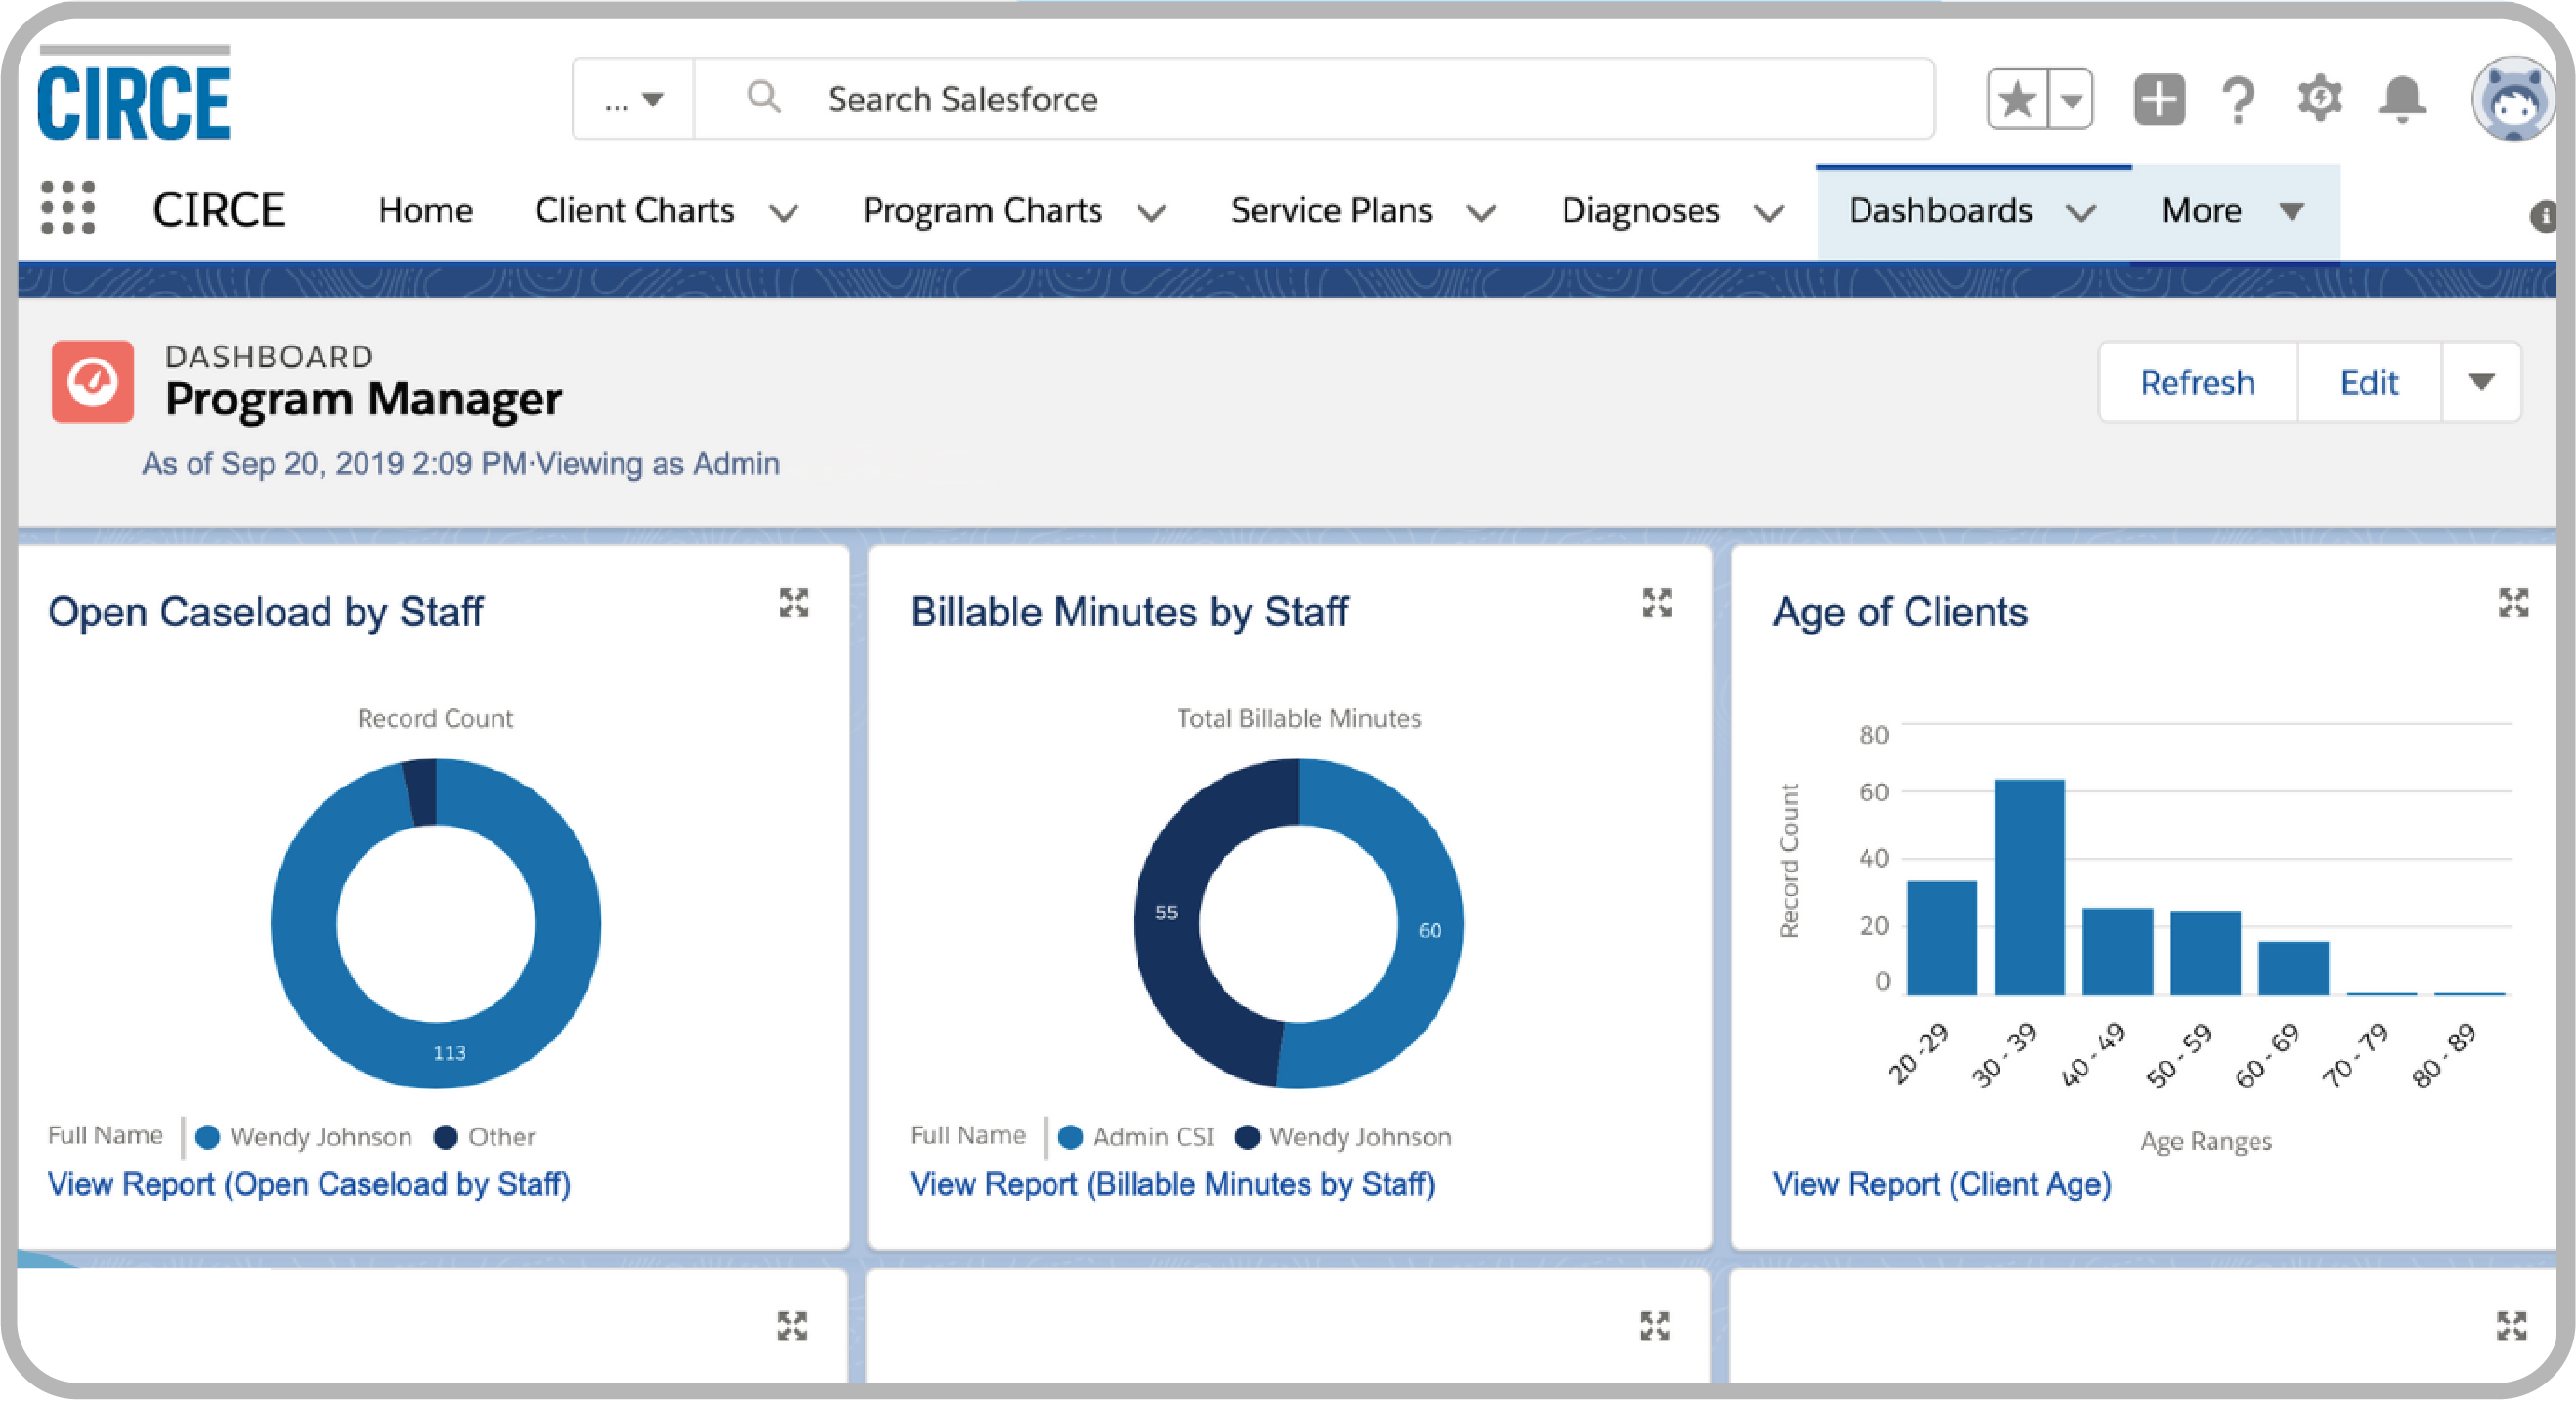Click the Favorites star icon
The height and width of the screenshot is (1404, 2576).
coord(2017,99)
